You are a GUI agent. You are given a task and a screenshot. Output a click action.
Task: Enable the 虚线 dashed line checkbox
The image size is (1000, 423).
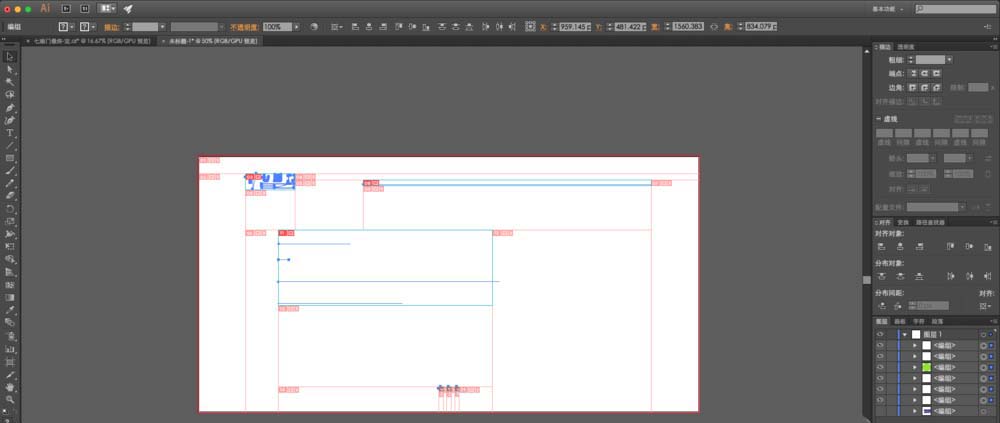pos(879,118)
